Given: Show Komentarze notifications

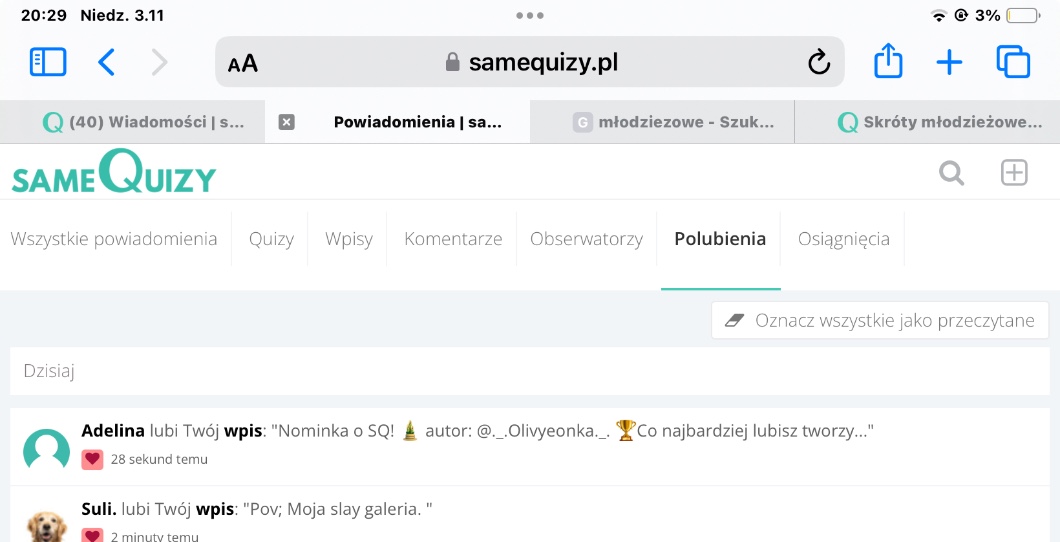Looking at the screenshot, I should point(453,239).
